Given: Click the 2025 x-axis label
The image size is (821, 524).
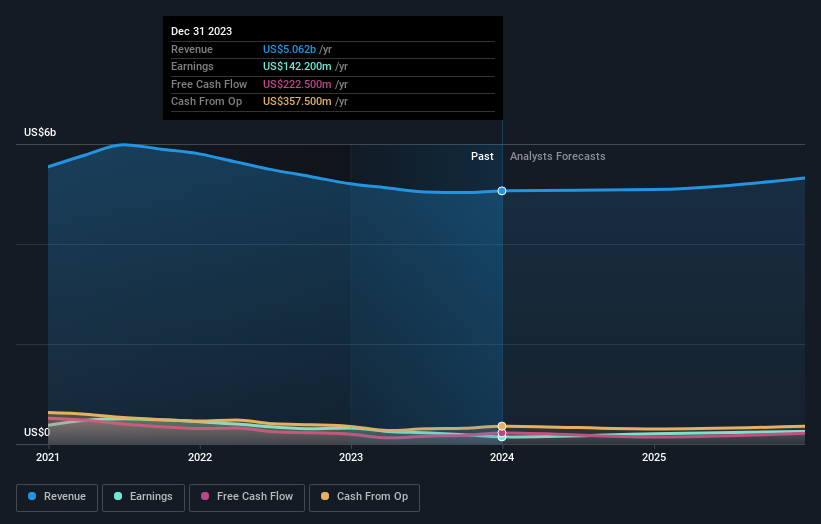Looking at the screenshot, I should coord(654,458).
